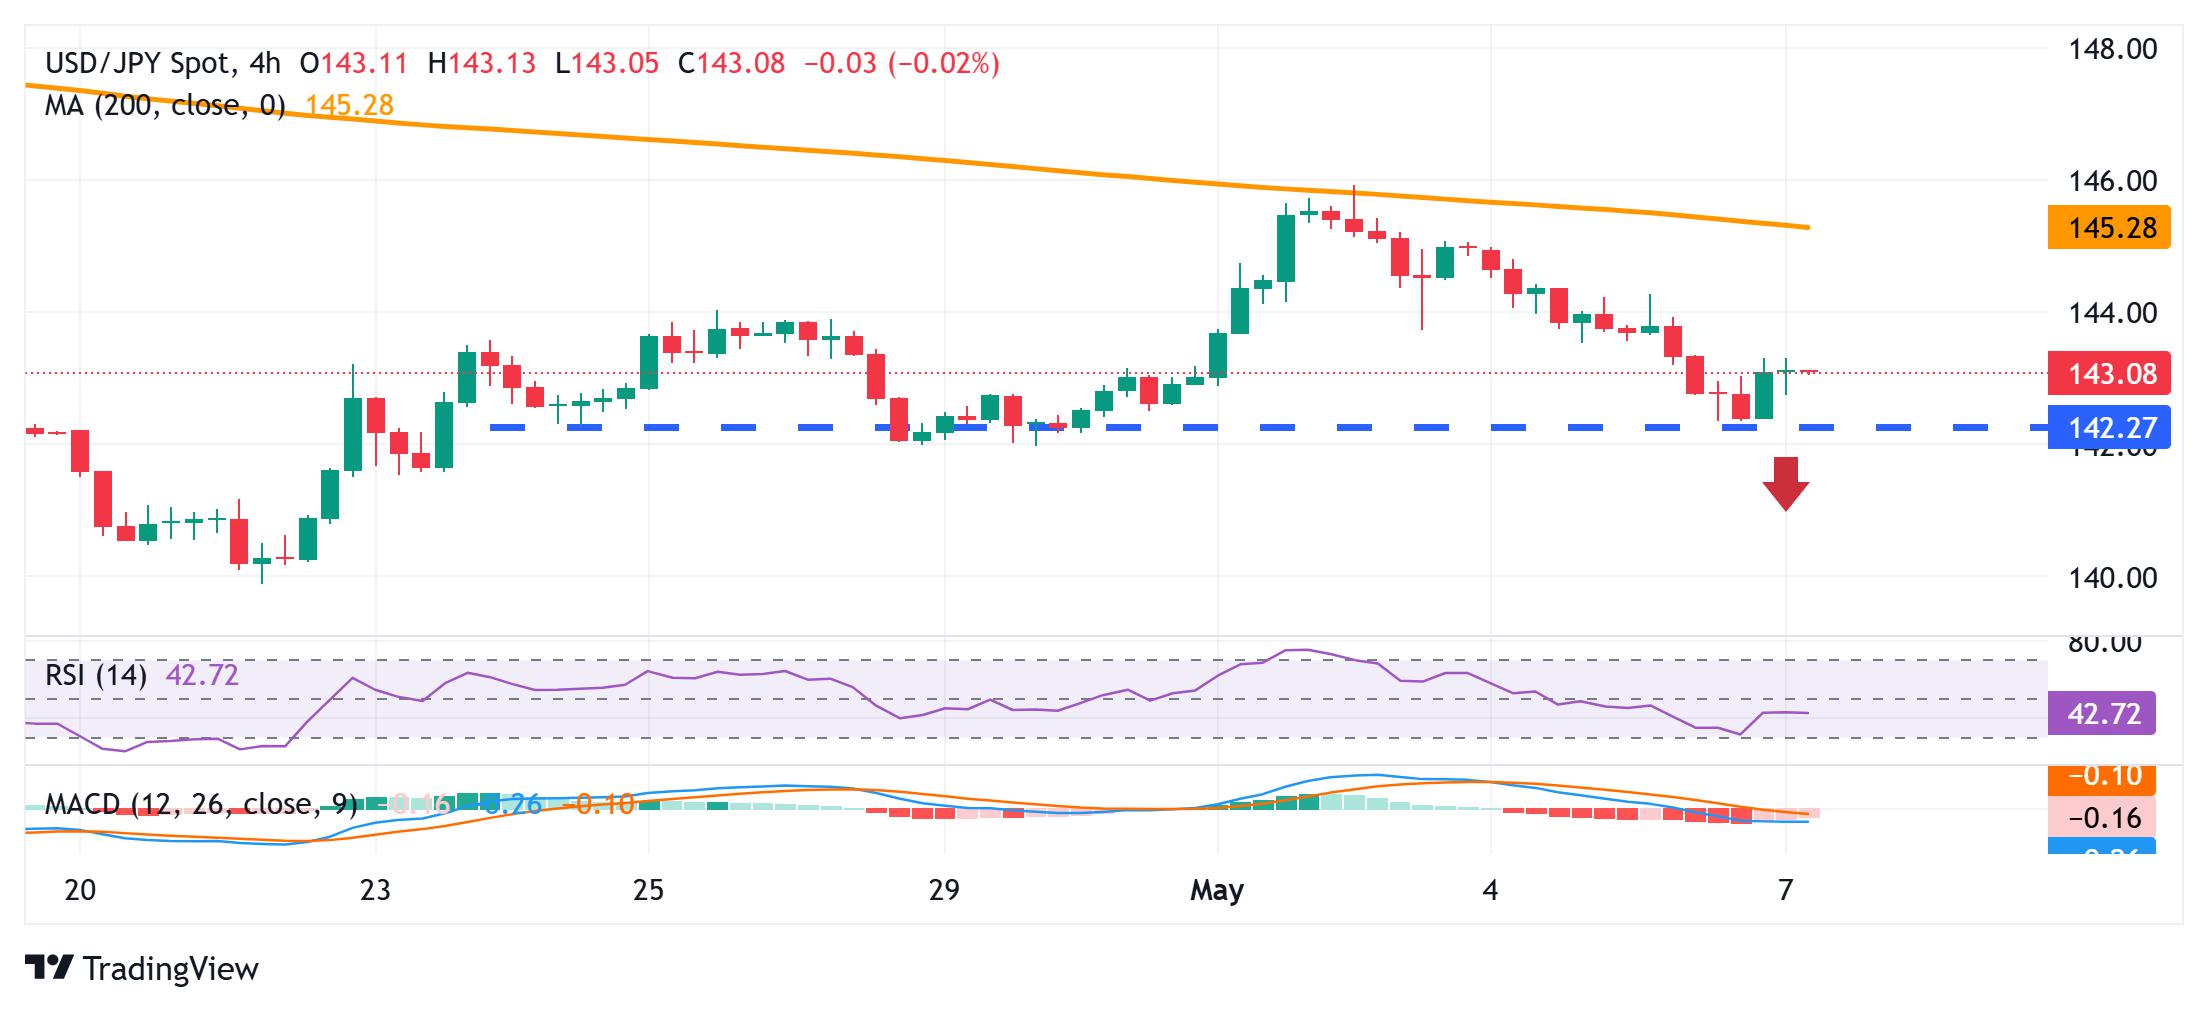This screenshot has width=2208, height=1012.
Task: Click the orange -0.10 MACD signal tag
Action: (x=2102, y=777)
